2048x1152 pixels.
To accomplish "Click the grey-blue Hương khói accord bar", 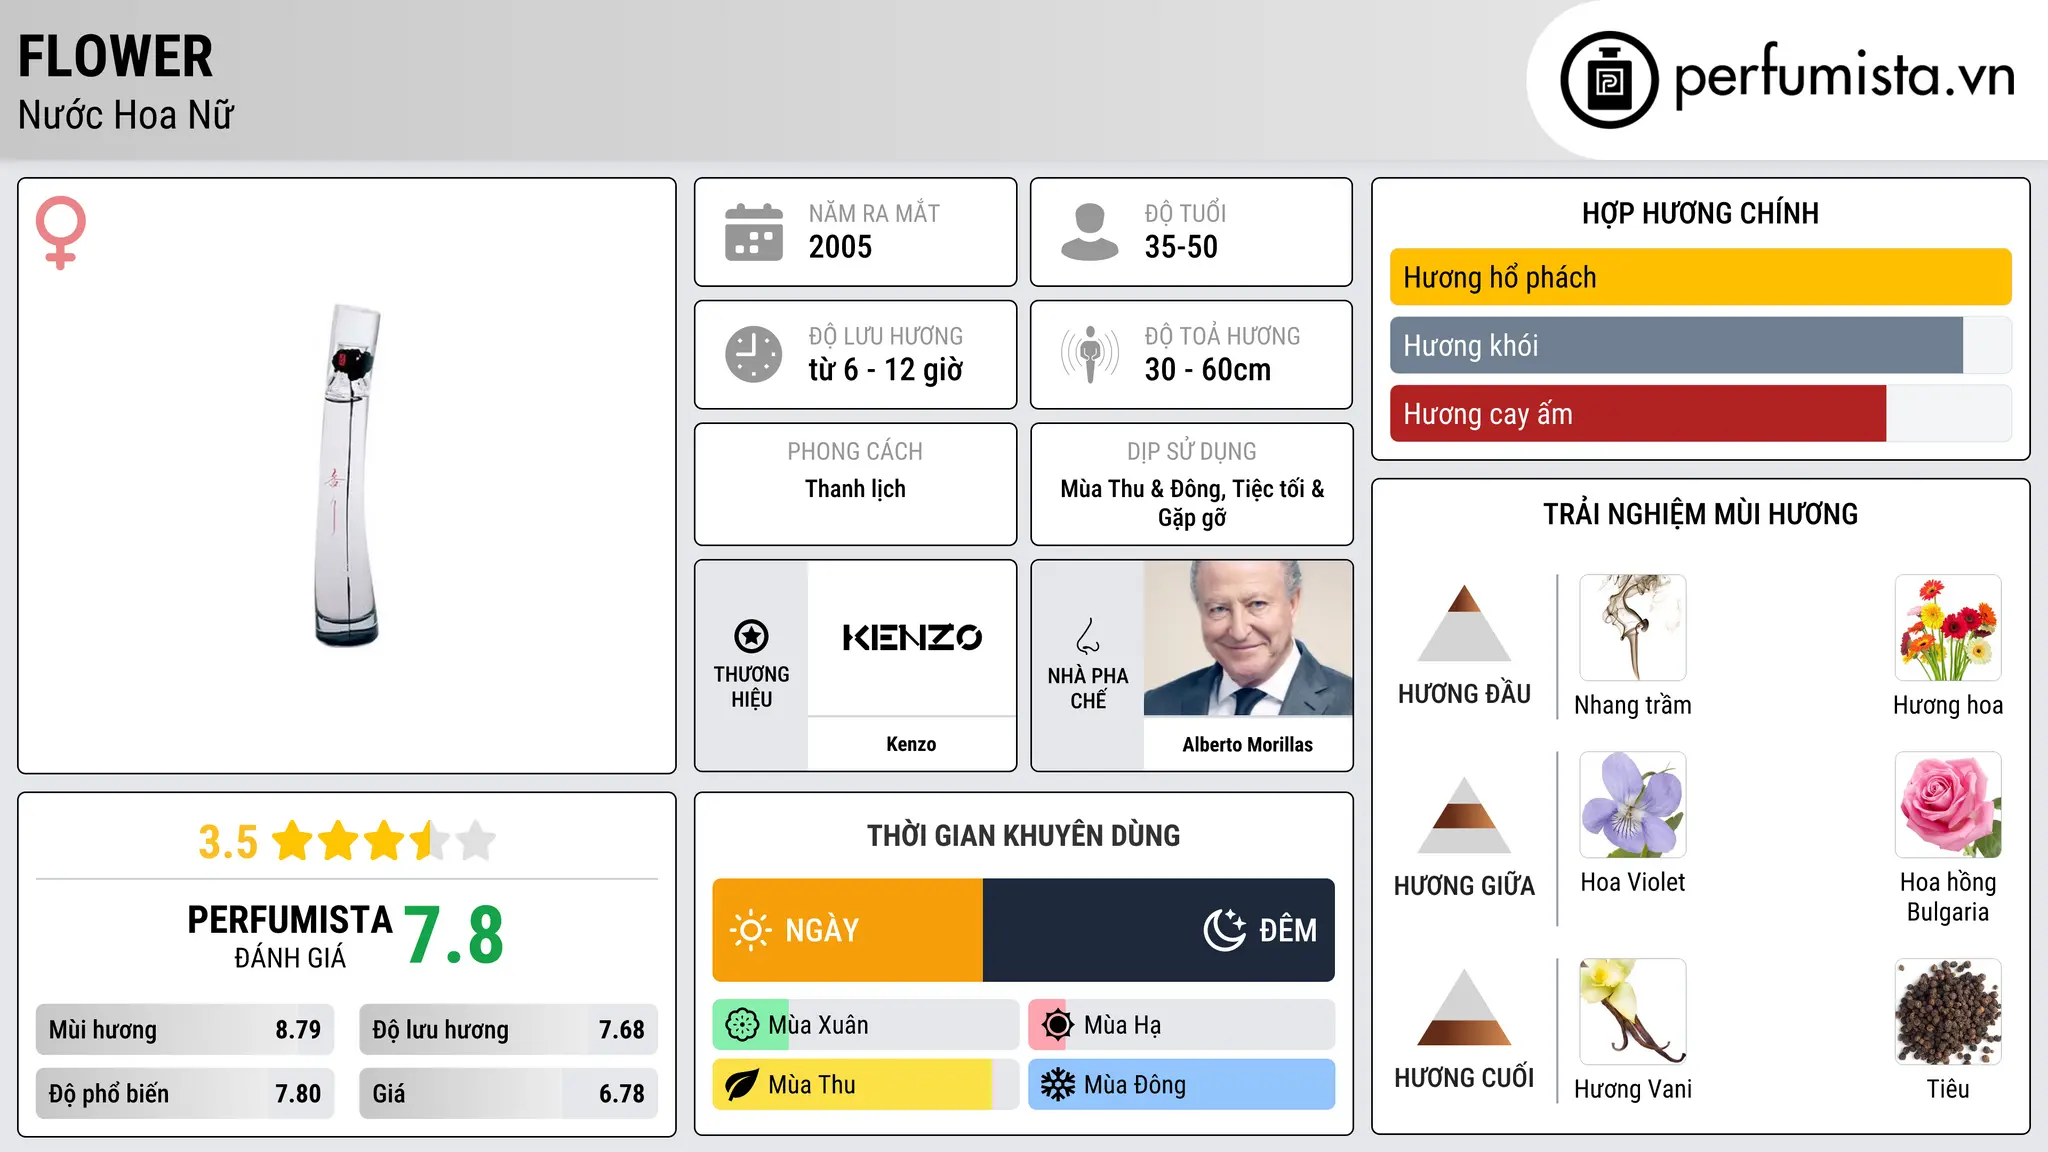I will (x=1676, y=345).
